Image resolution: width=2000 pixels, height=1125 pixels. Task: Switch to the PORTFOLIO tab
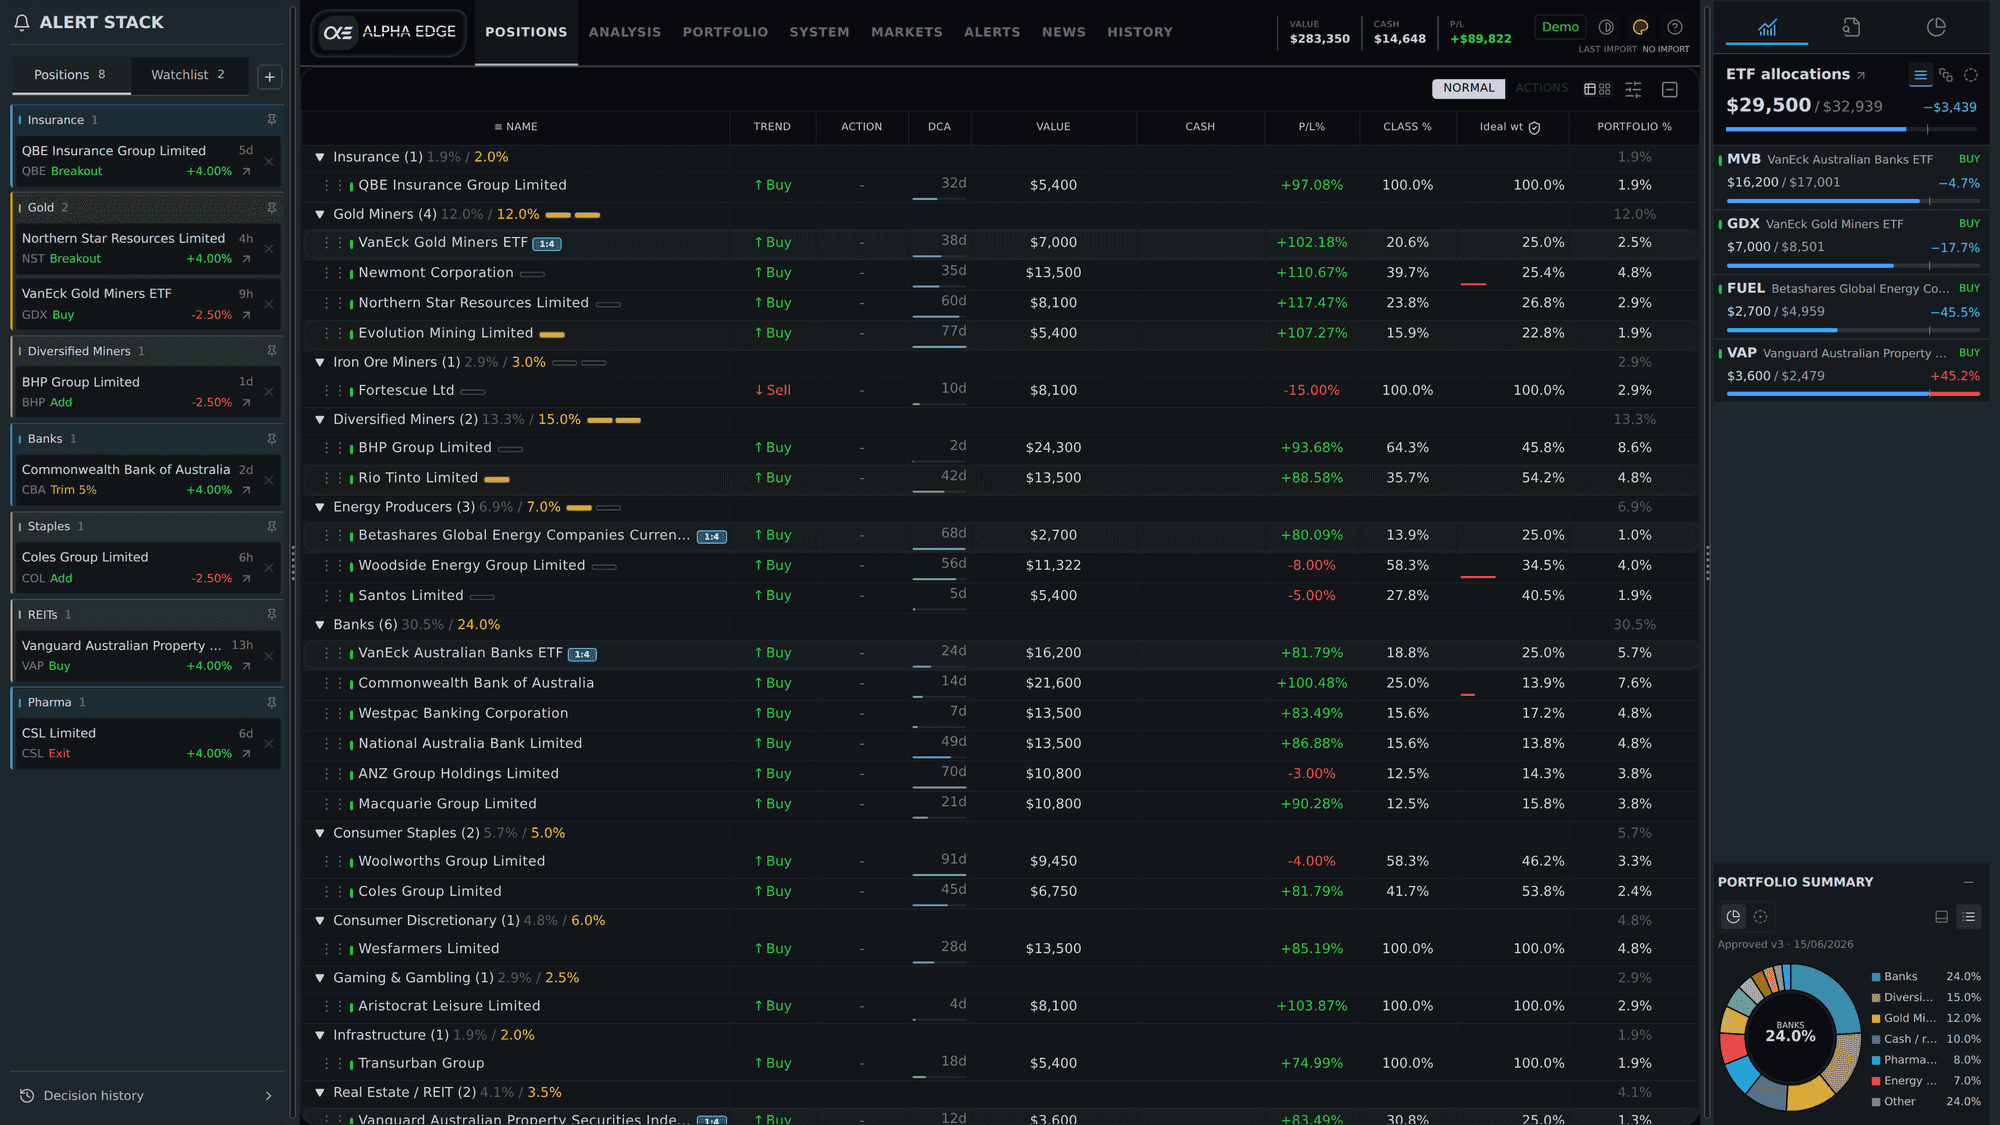tap(725, 32)
